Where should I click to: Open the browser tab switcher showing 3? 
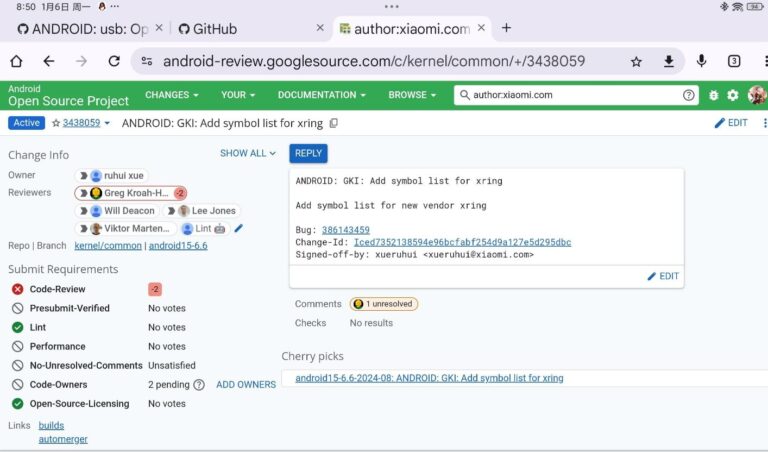click(x=734, y=61)
